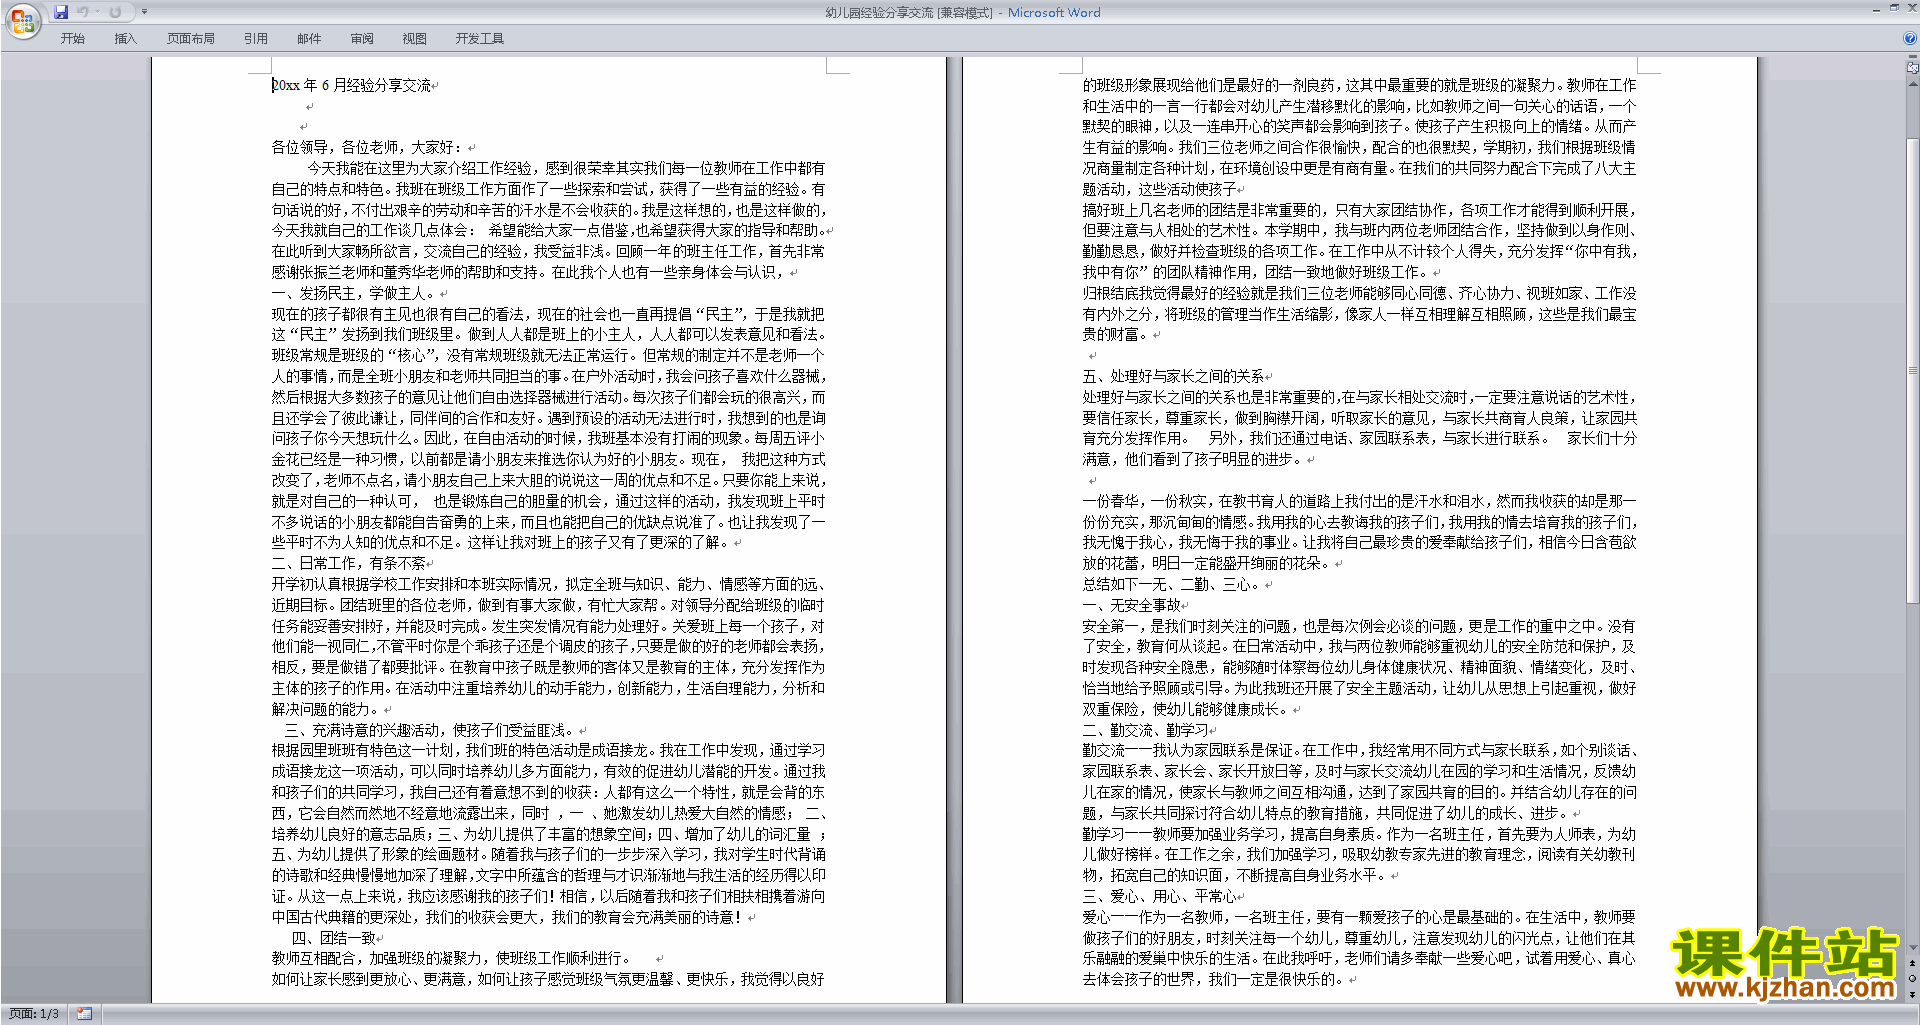Open the 审阅 ribbon tab

362,38
